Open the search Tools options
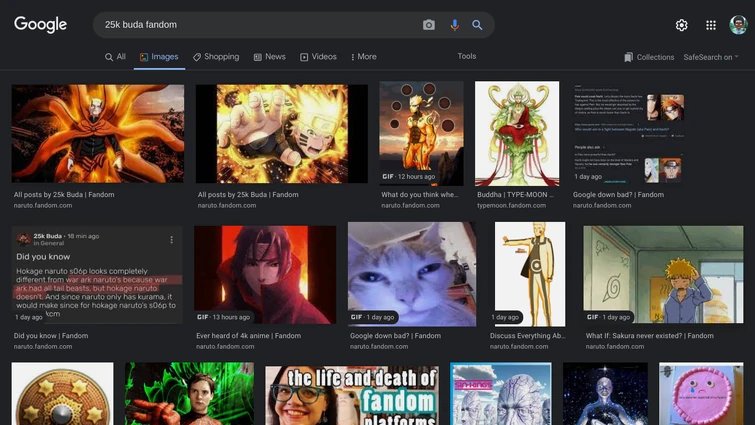 tap(467, 56)
